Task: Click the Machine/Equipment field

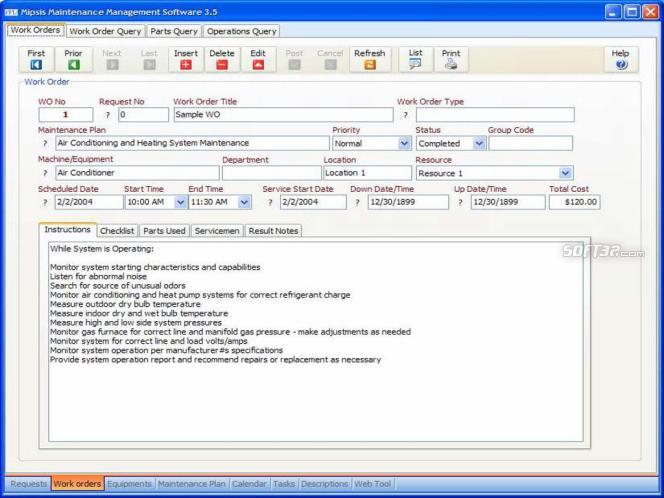Action: [x=137, y=173]
